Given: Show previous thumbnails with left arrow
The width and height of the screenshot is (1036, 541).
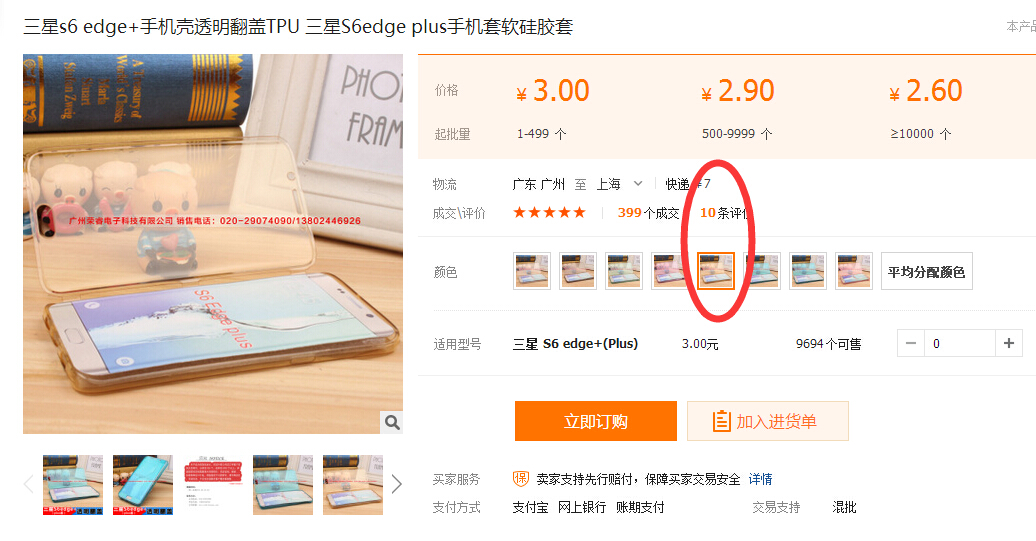Looking at the screenshot, I should tap(28, 484).
